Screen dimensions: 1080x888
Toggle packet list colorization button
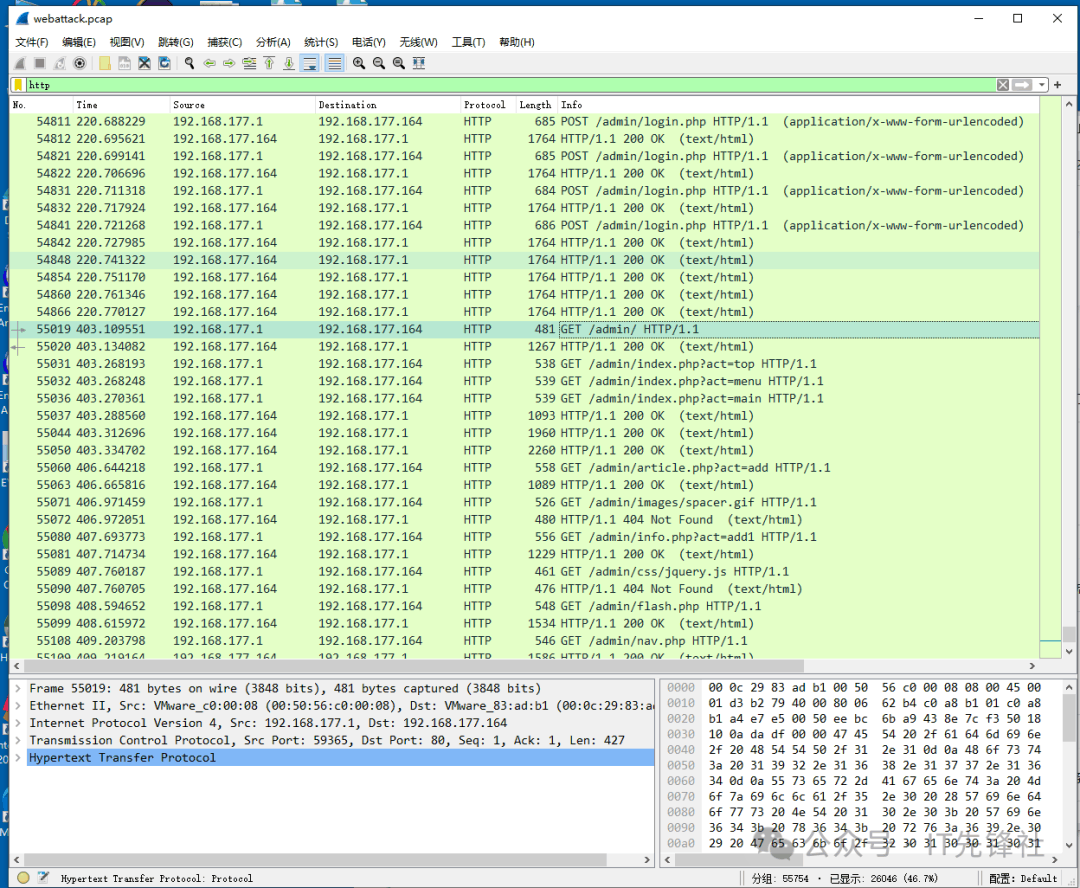click(334, 63)
